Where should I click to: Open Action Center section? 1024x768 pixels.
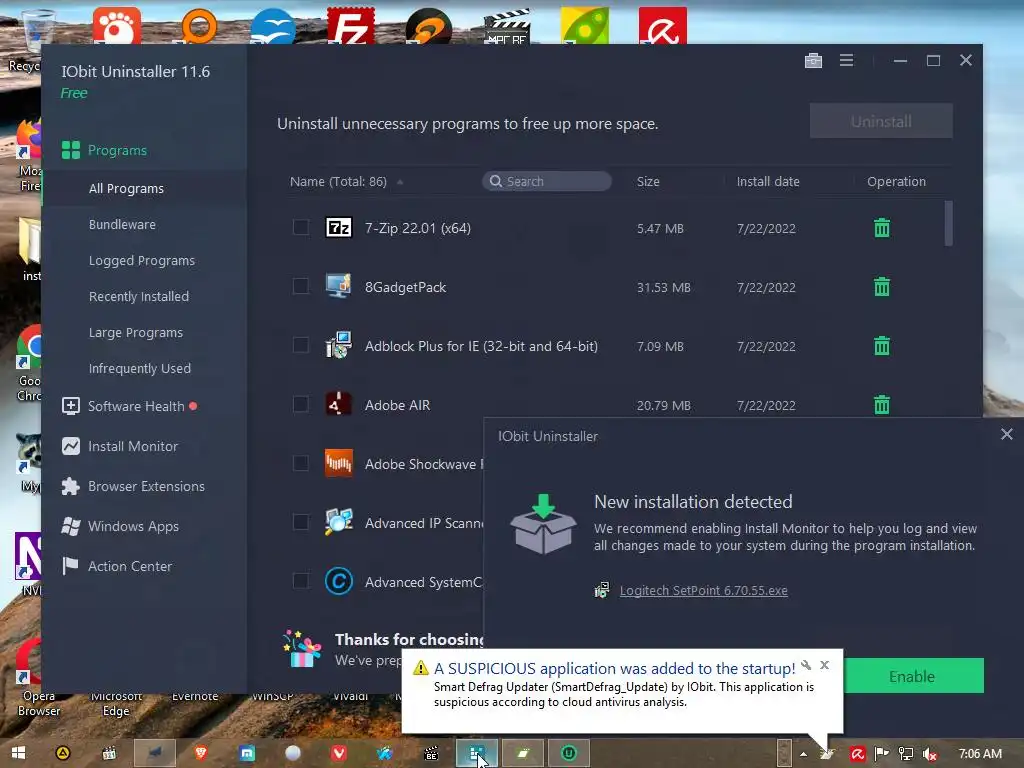click(116, 566)
